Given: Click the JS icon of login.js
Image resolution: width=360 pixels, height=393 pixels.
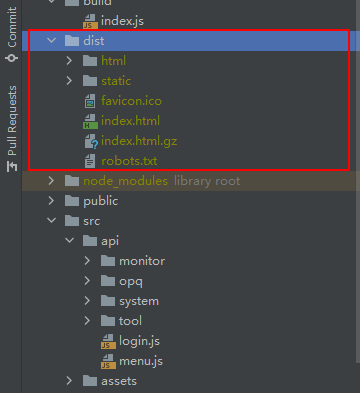Looking at the screenshot, I should pyautogui.click(x=108, y=342).
